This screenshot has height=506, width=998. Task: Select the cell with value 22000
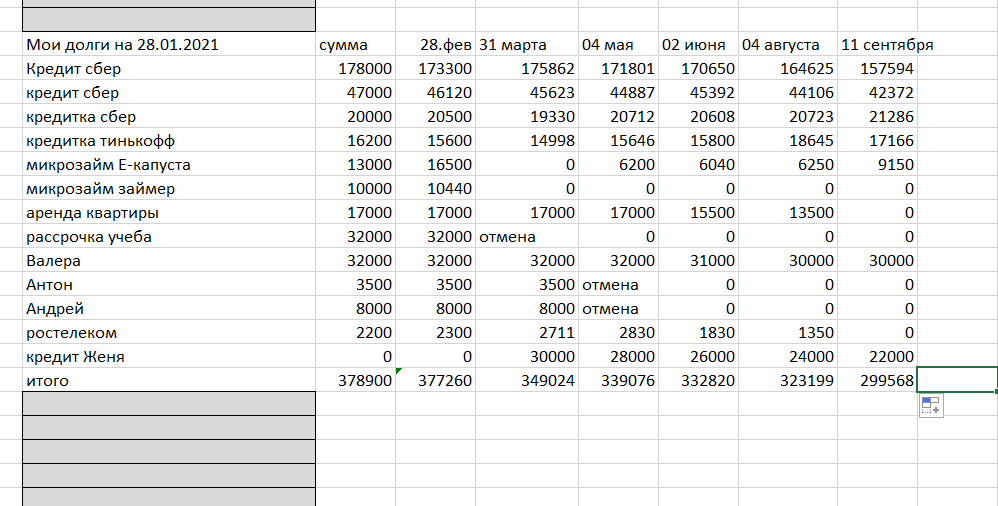pyautogui.click(x=877, y=356)
